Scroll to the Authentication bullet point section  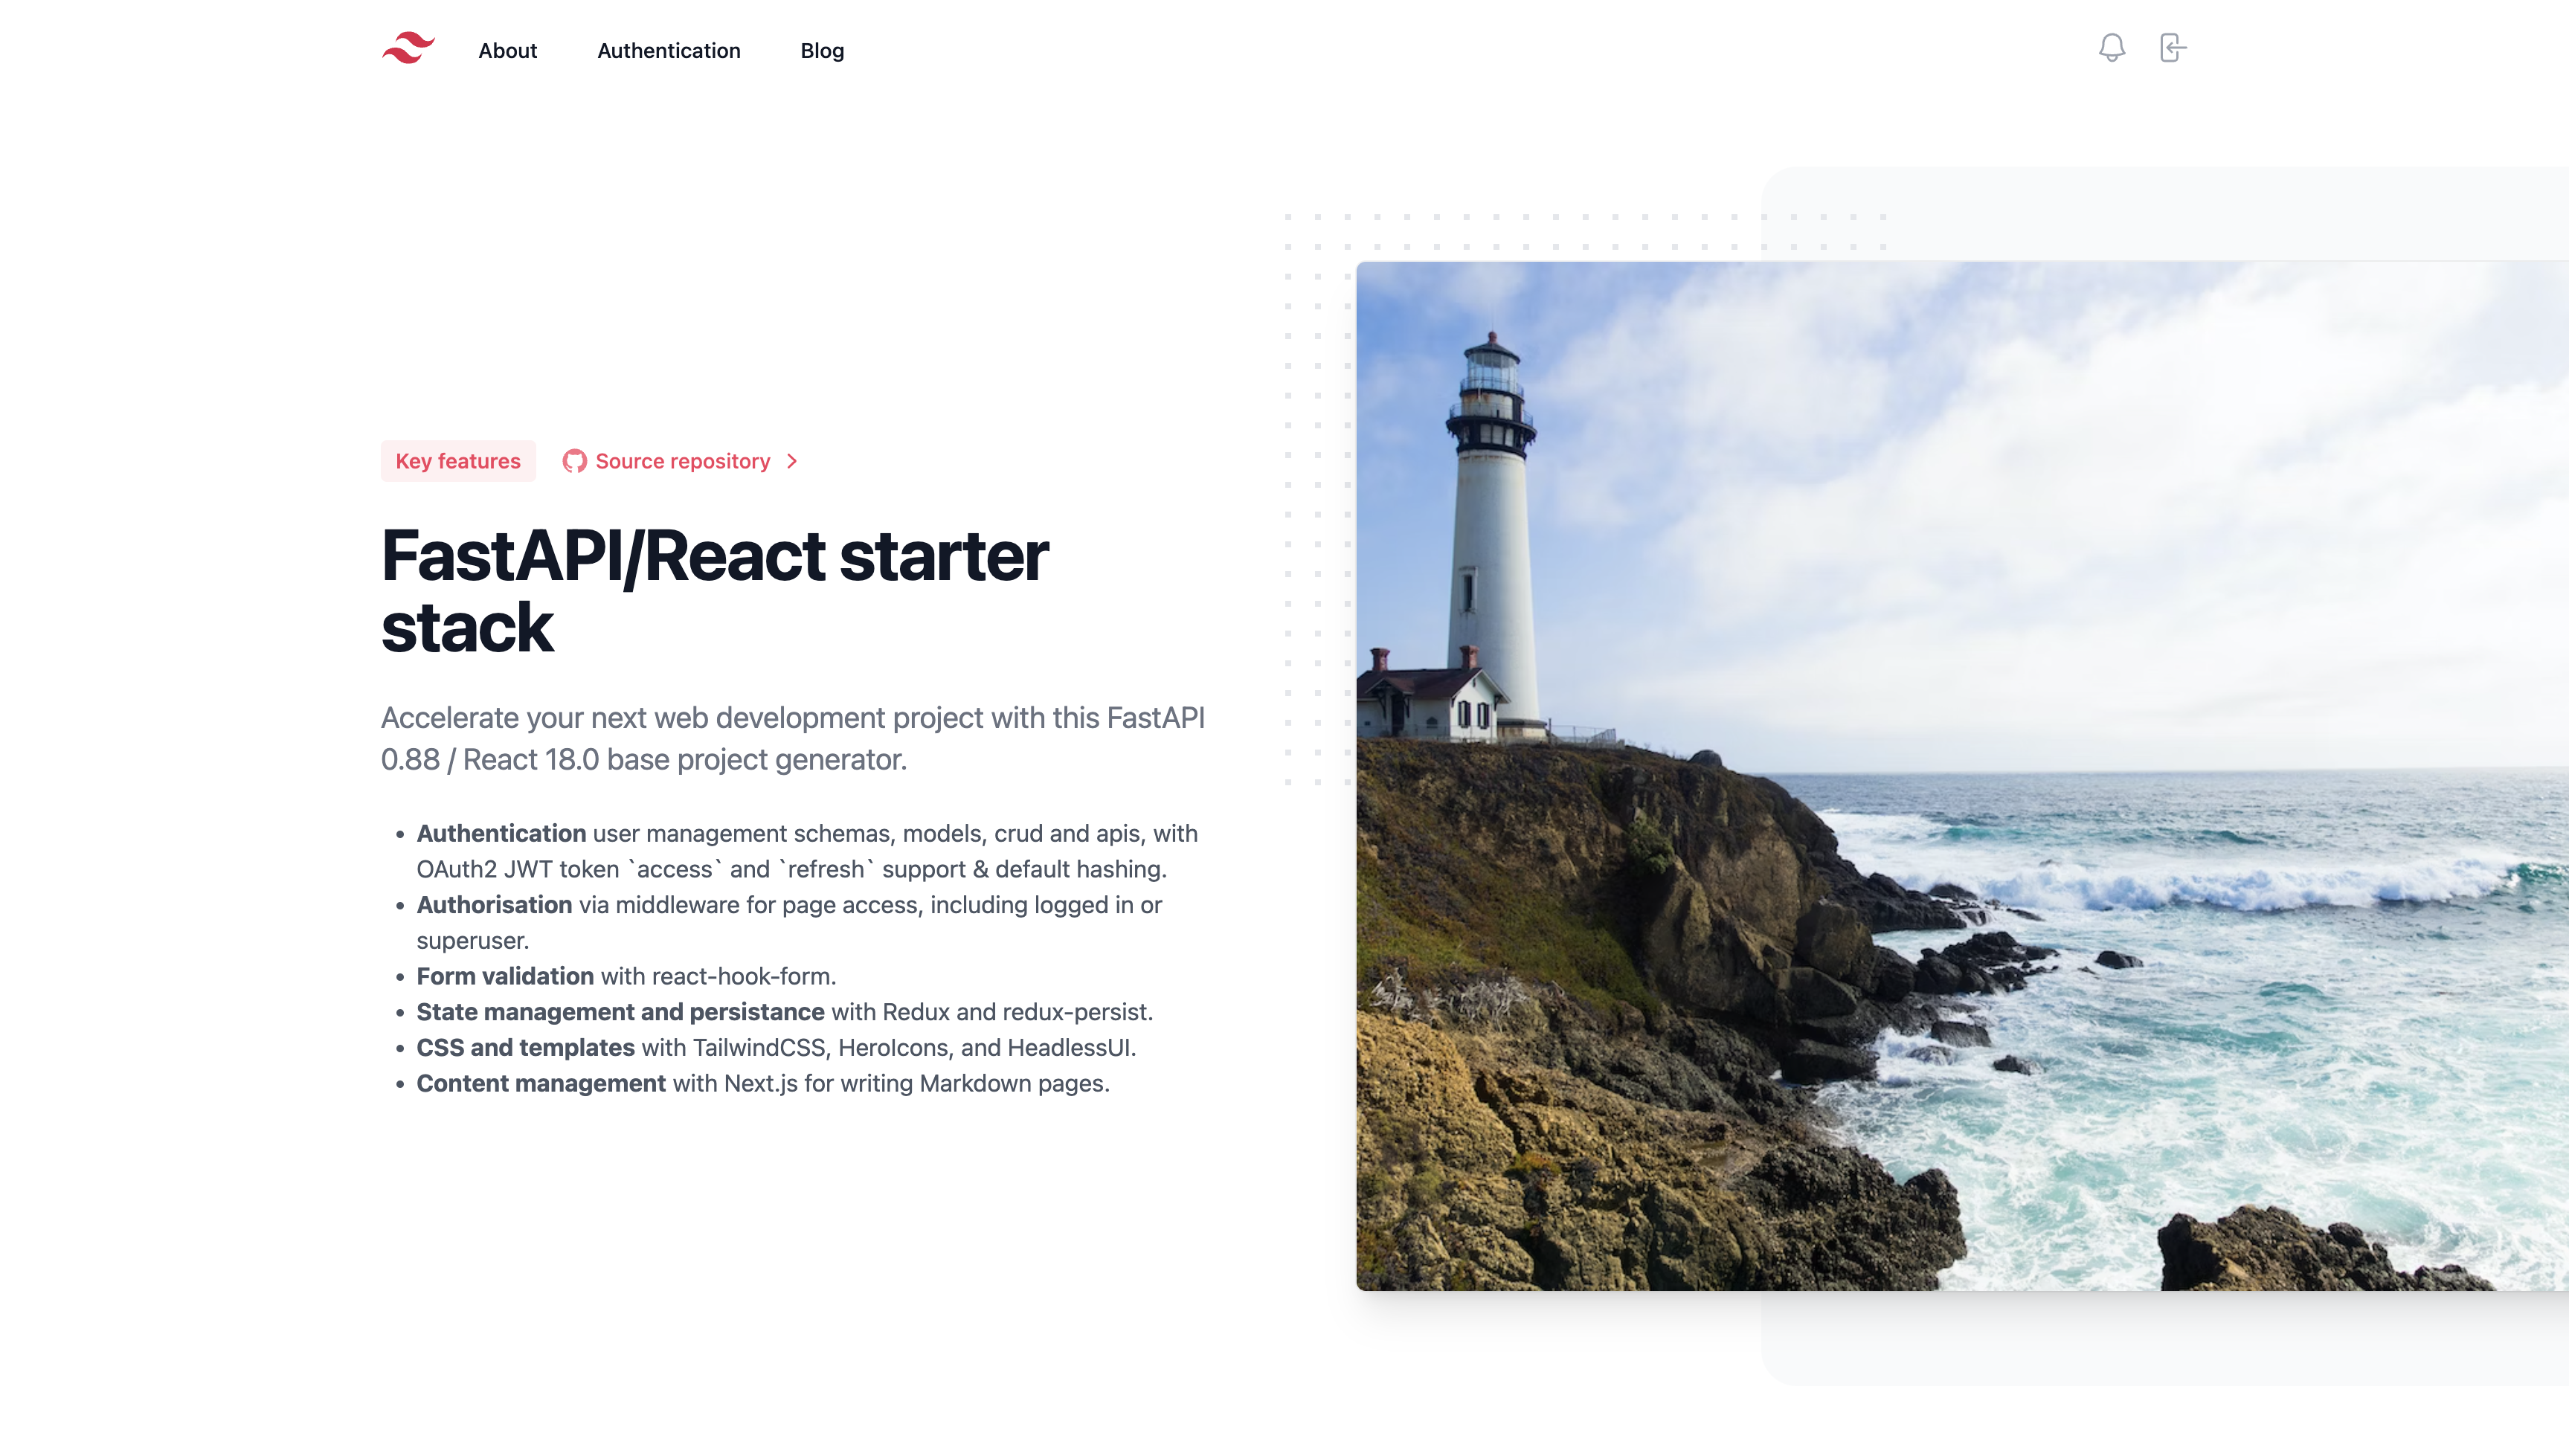pos(501,833)
